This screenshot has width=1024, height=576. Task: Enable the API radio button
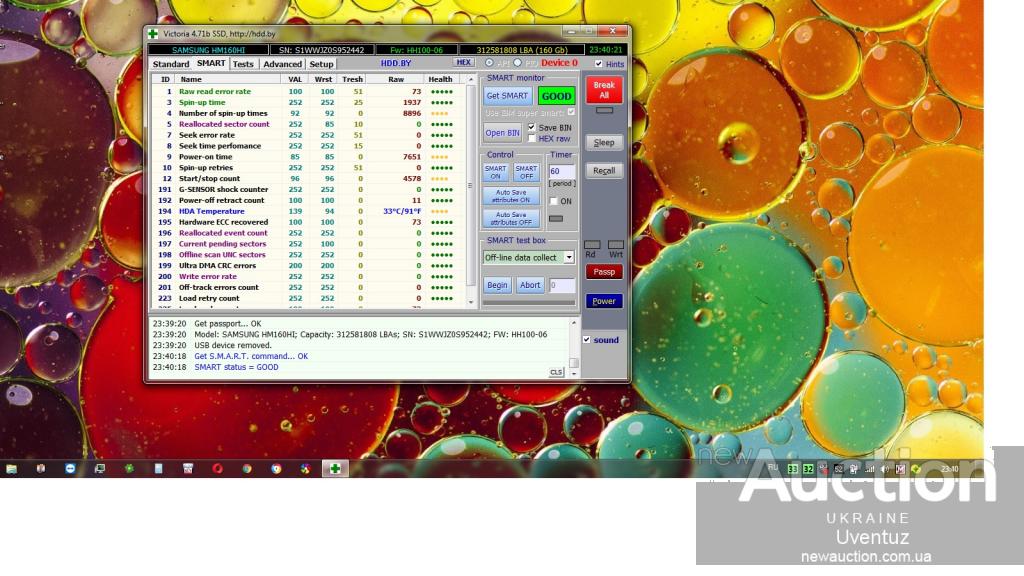(489, 63)
